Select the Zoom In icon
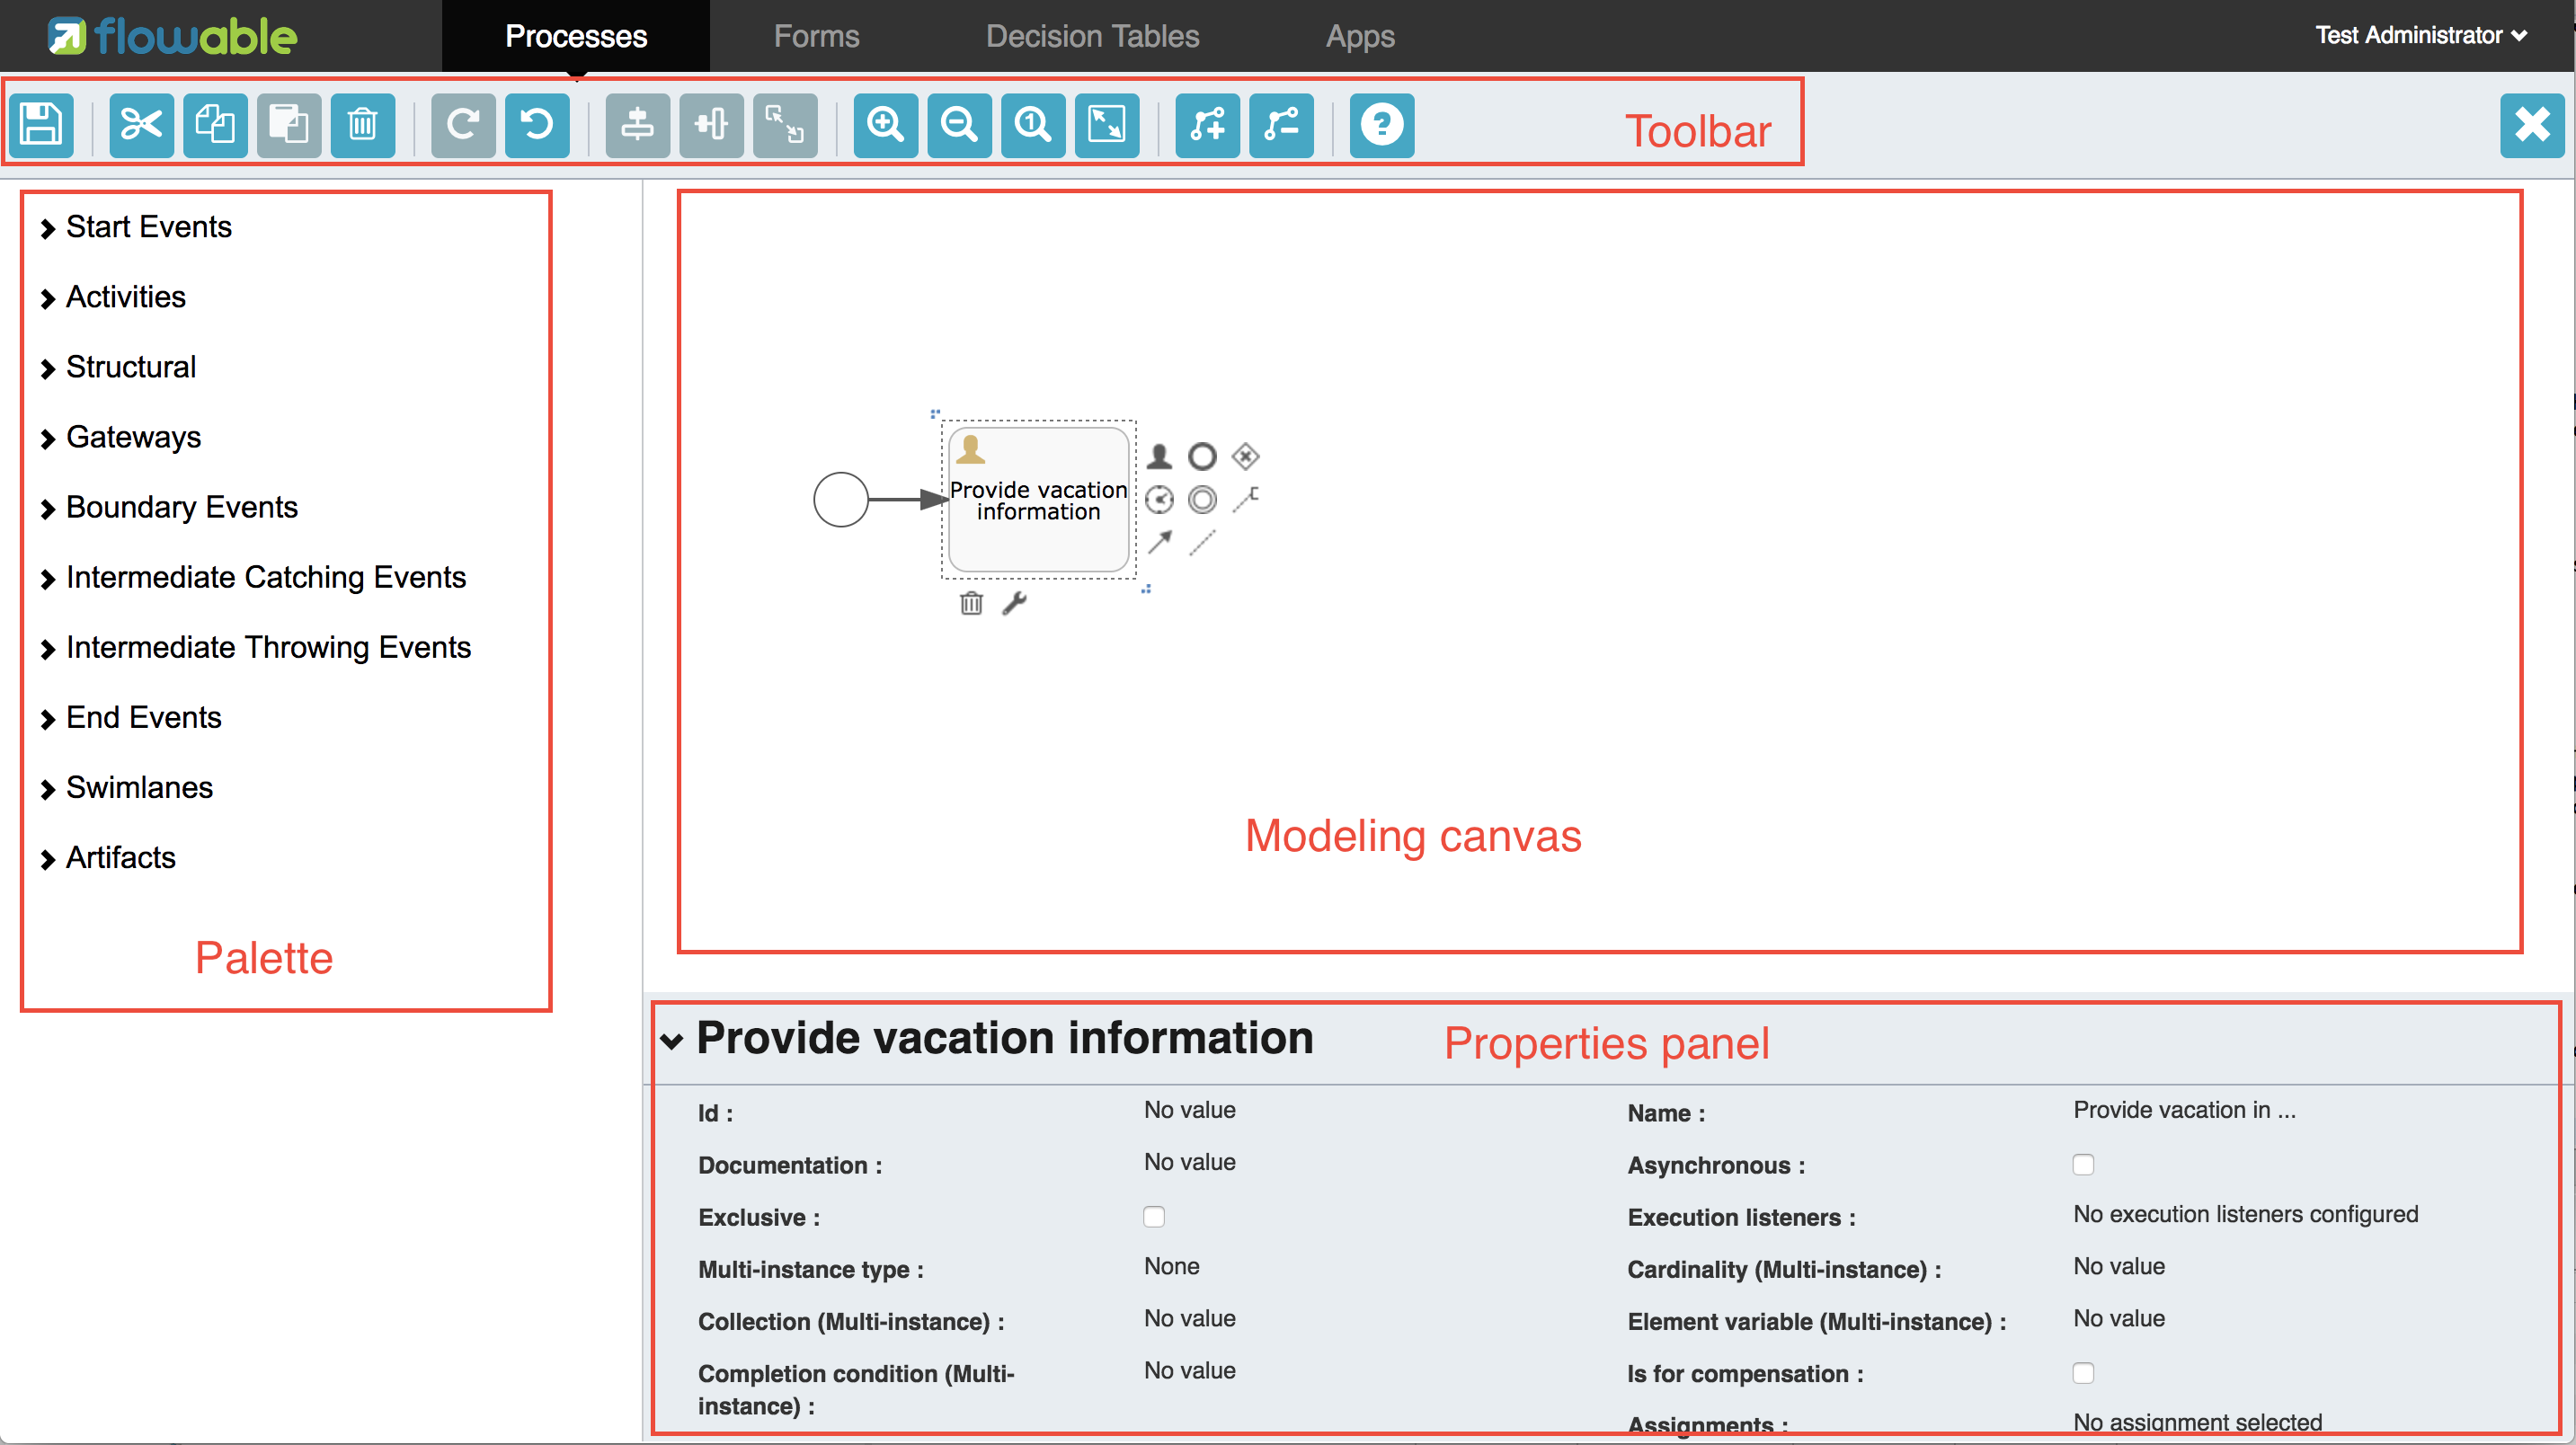The width and height of the screenshot is (2576, 1445). (x=884, y=124)
